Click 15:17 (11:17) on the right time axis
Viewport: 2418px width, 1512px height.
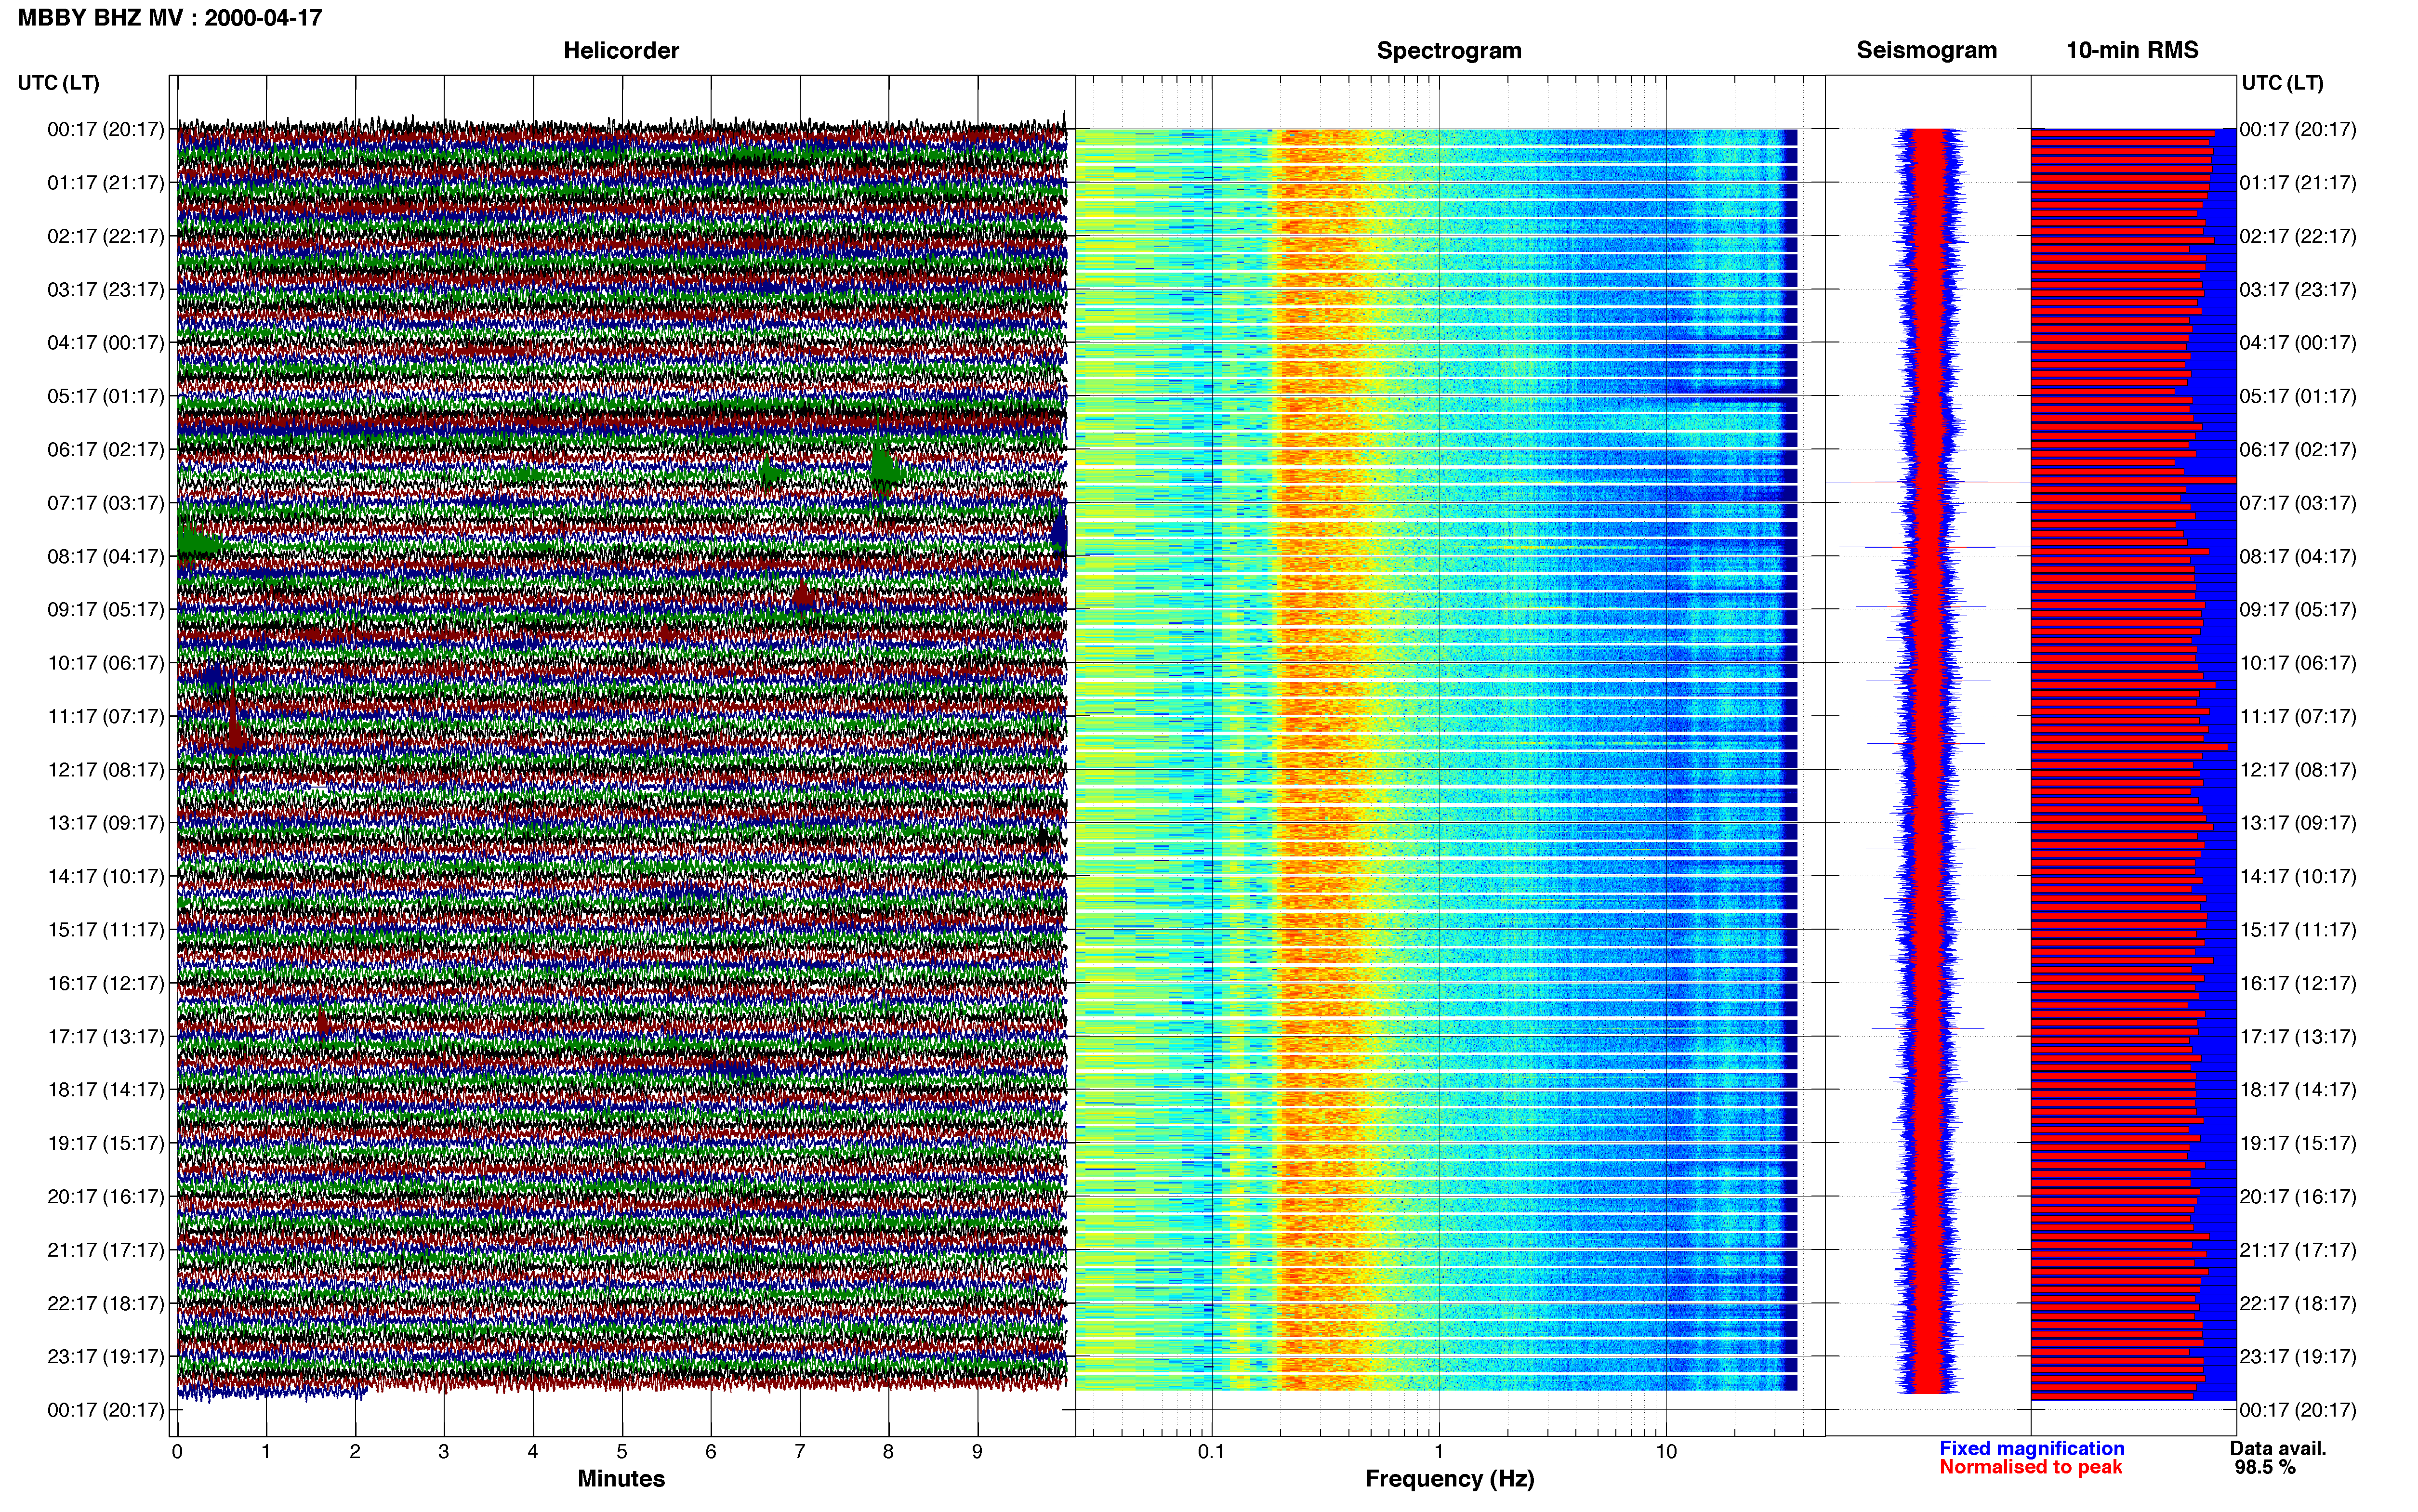[2298, 930]
